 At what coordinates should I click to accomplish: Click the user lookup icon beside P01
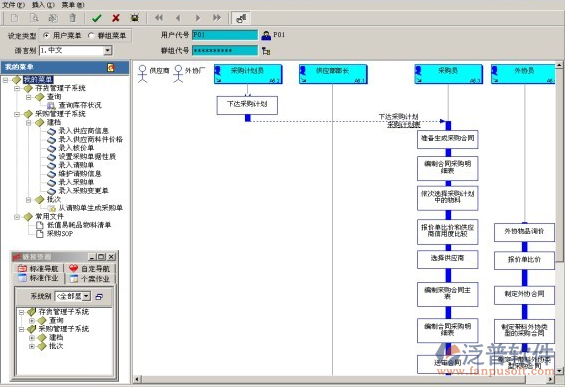click(266, 35)
